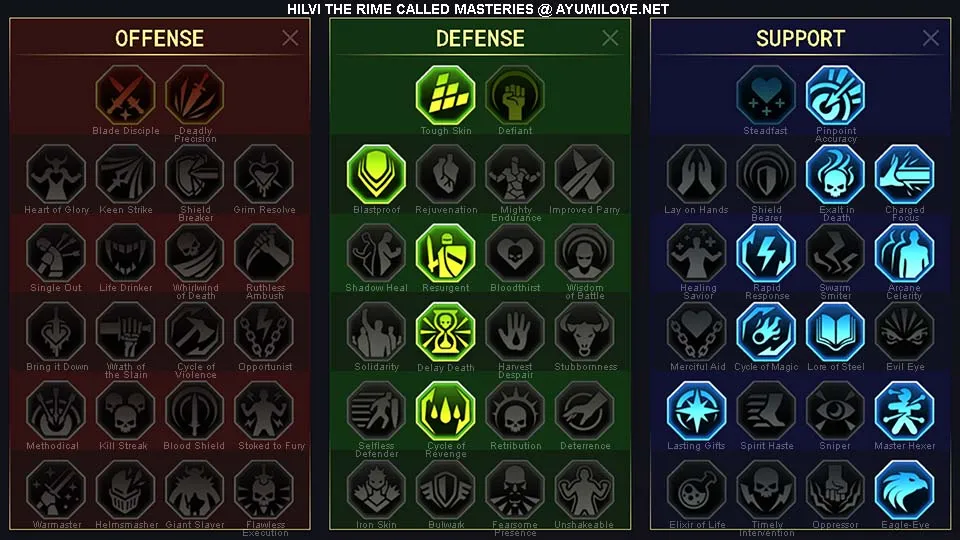Enable the Steadfast mastery

click(766, 95)
